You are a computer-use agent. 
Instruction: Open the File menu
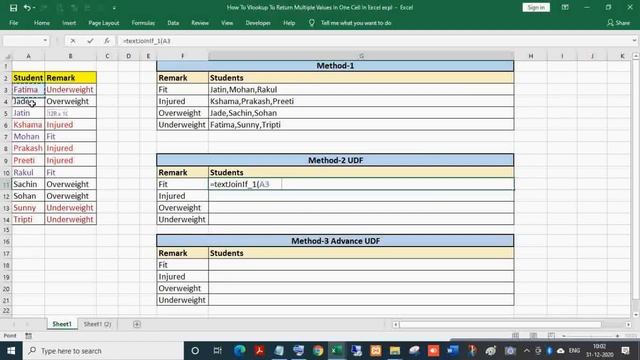point(13,23)
